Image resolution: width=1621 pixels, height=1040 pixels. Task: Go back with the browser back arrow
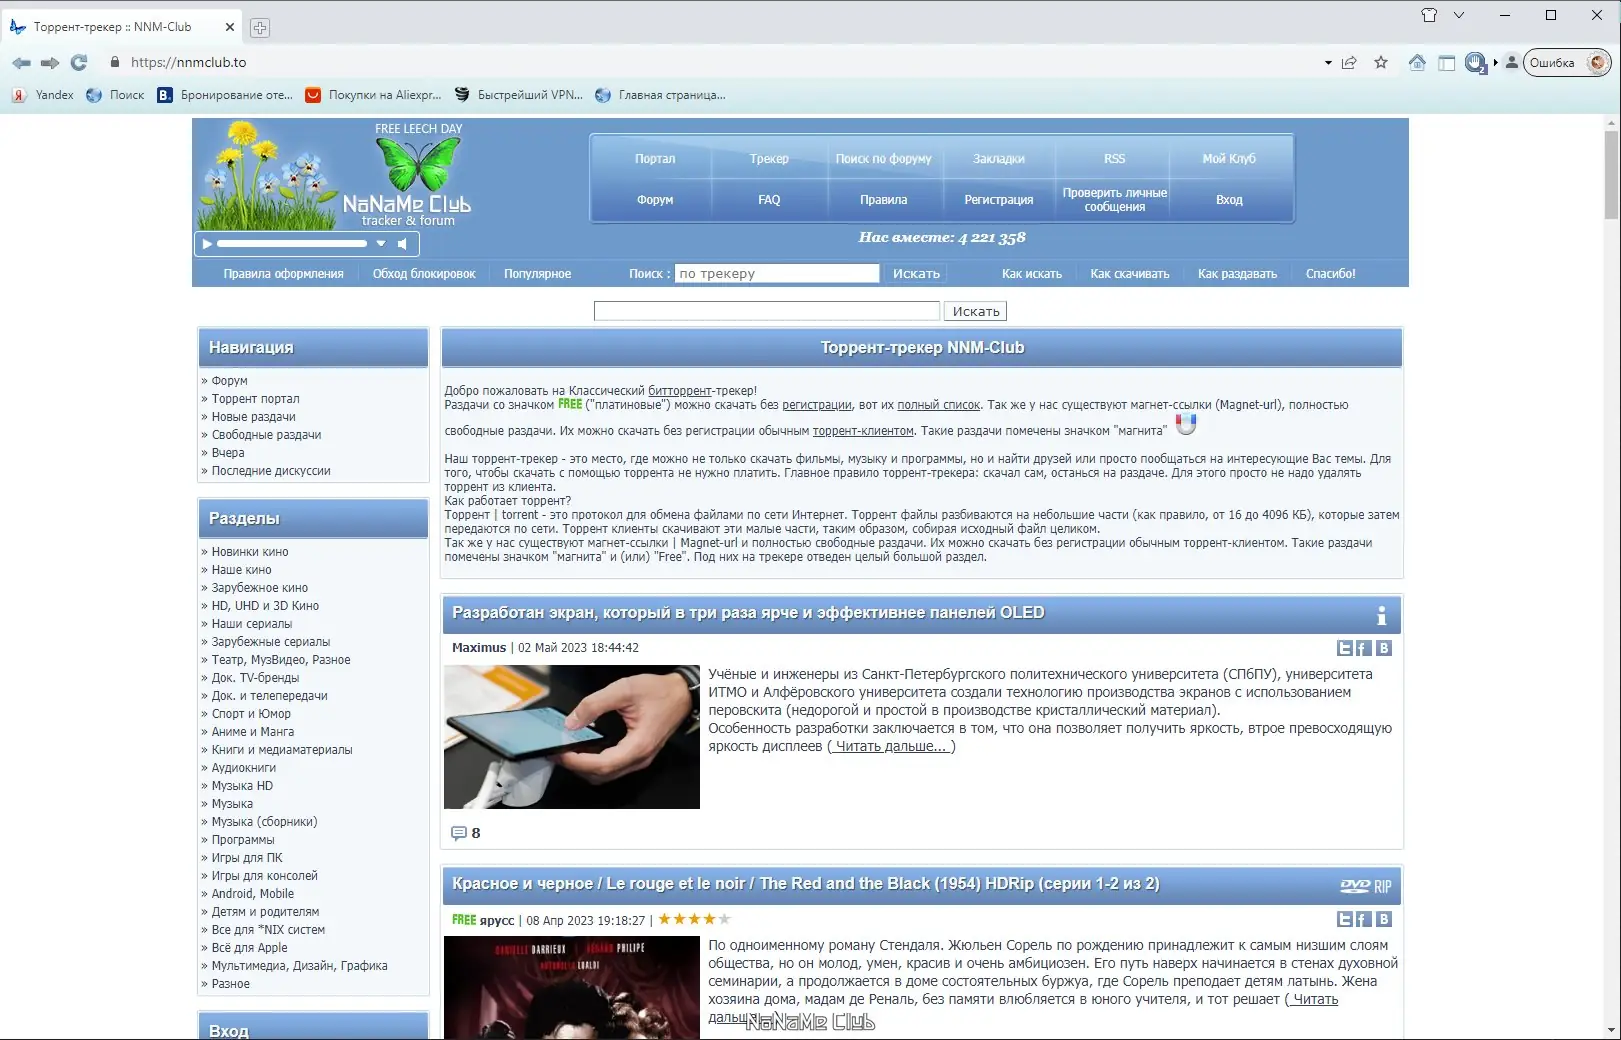pos(21,62)
